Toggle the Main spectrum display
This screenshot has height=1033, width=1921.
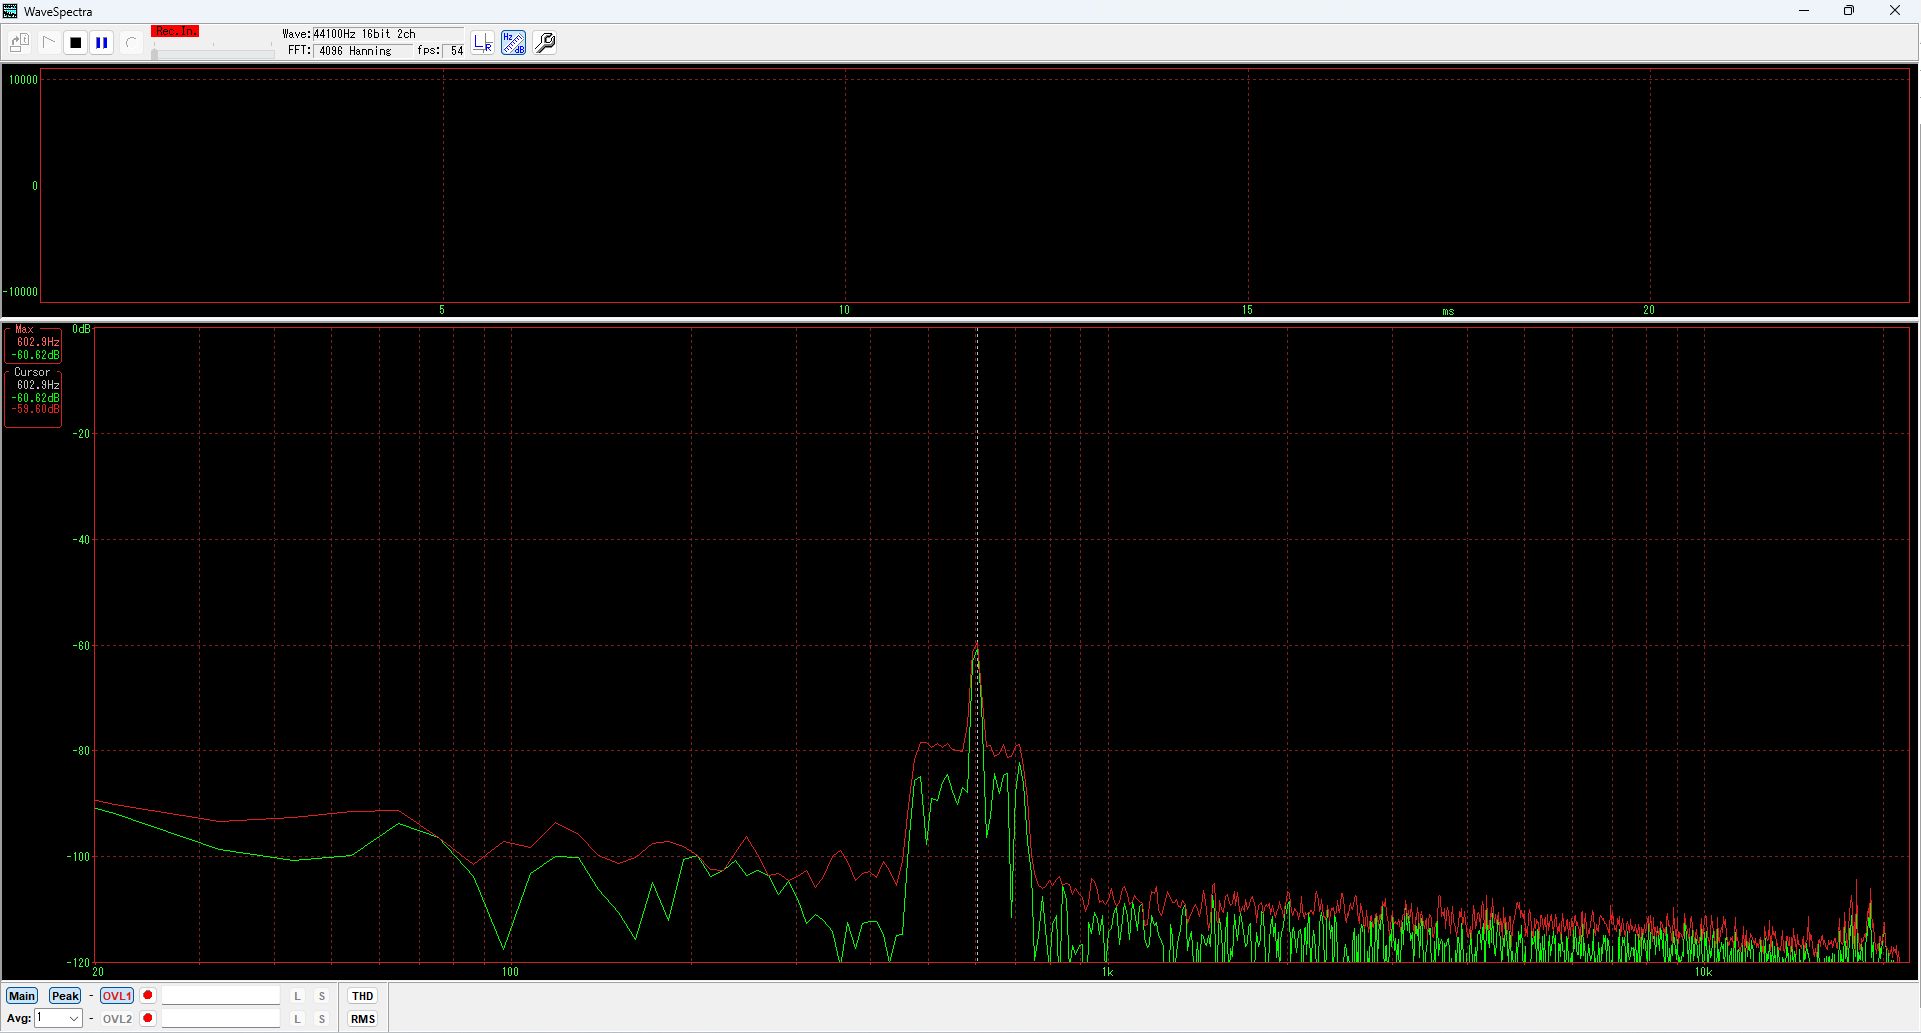[x=21, y=996]
